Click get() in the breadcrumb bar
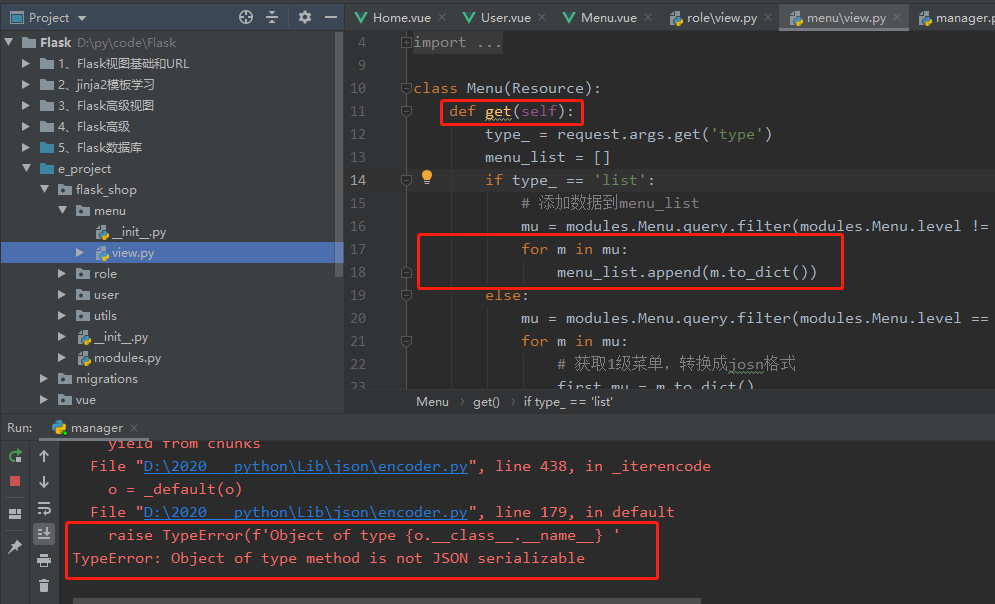The image size is (995, 604). pos(486,402)
